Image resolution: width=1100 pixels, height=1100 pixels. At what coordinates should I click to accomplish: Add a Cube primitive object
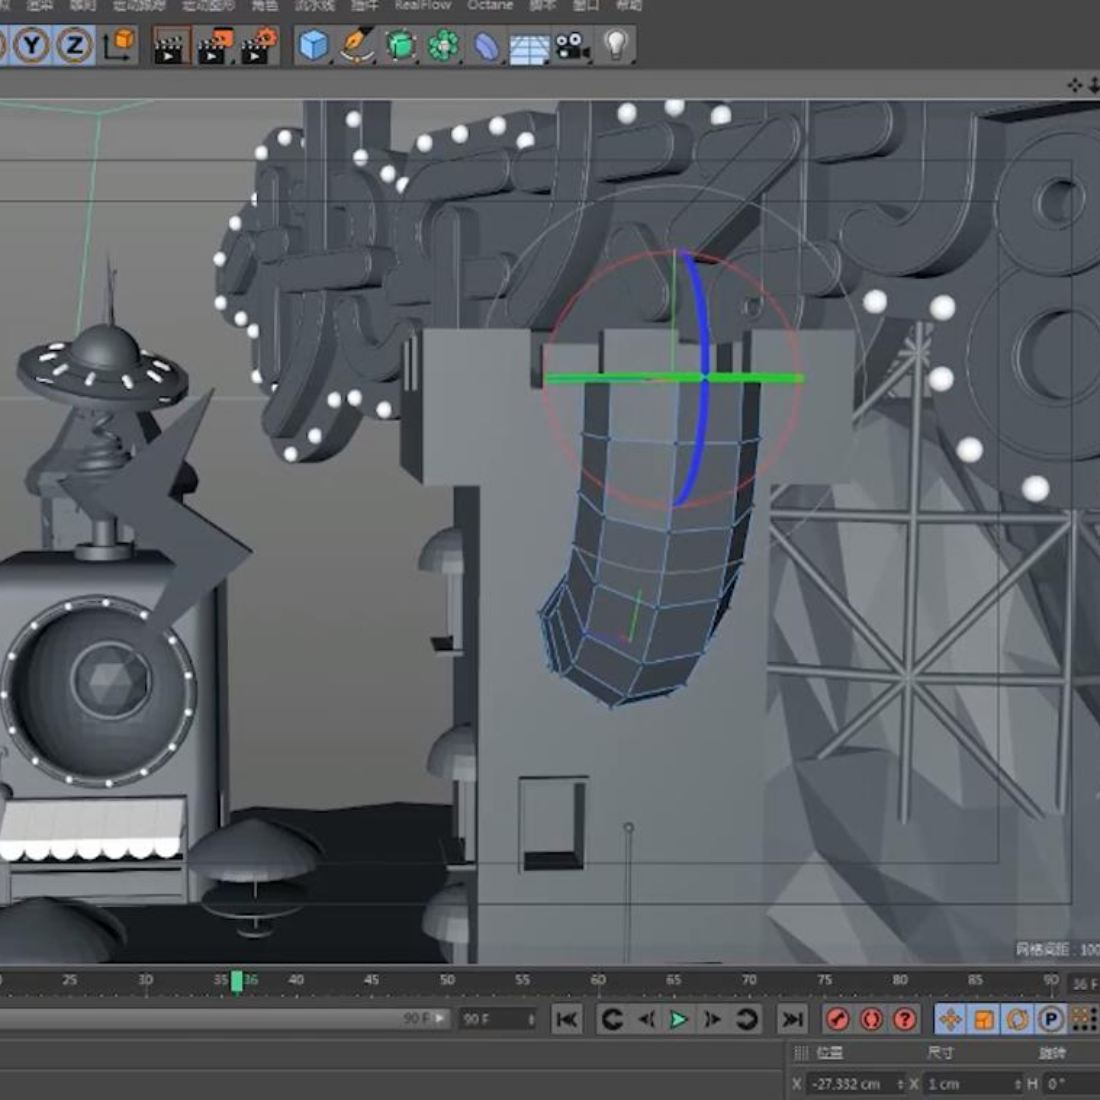pyautogui.click(x=314, y=46)
